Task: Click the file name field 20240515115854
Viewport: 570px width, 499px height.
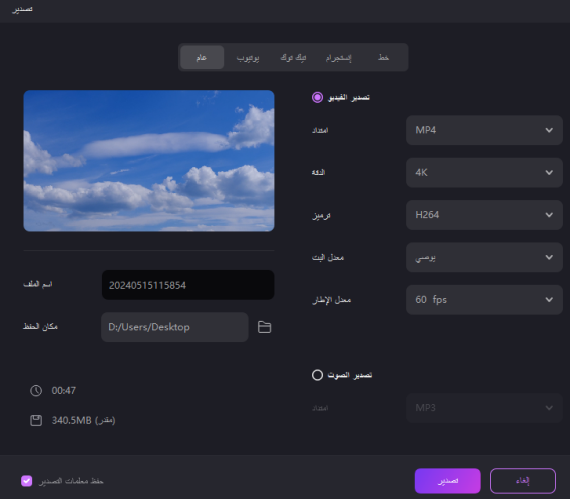Action: pos(188,285)
